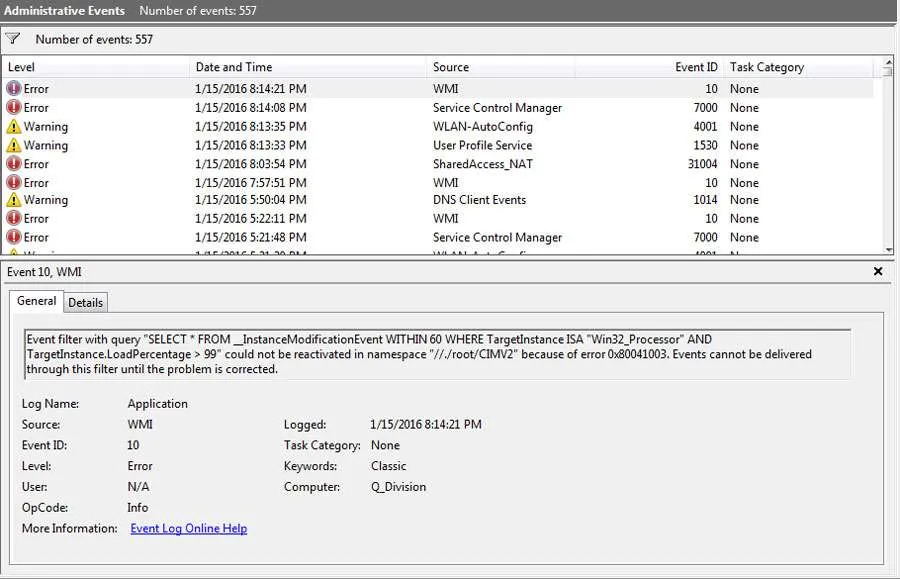Sort by the Event ID column header

coord(649,67)
